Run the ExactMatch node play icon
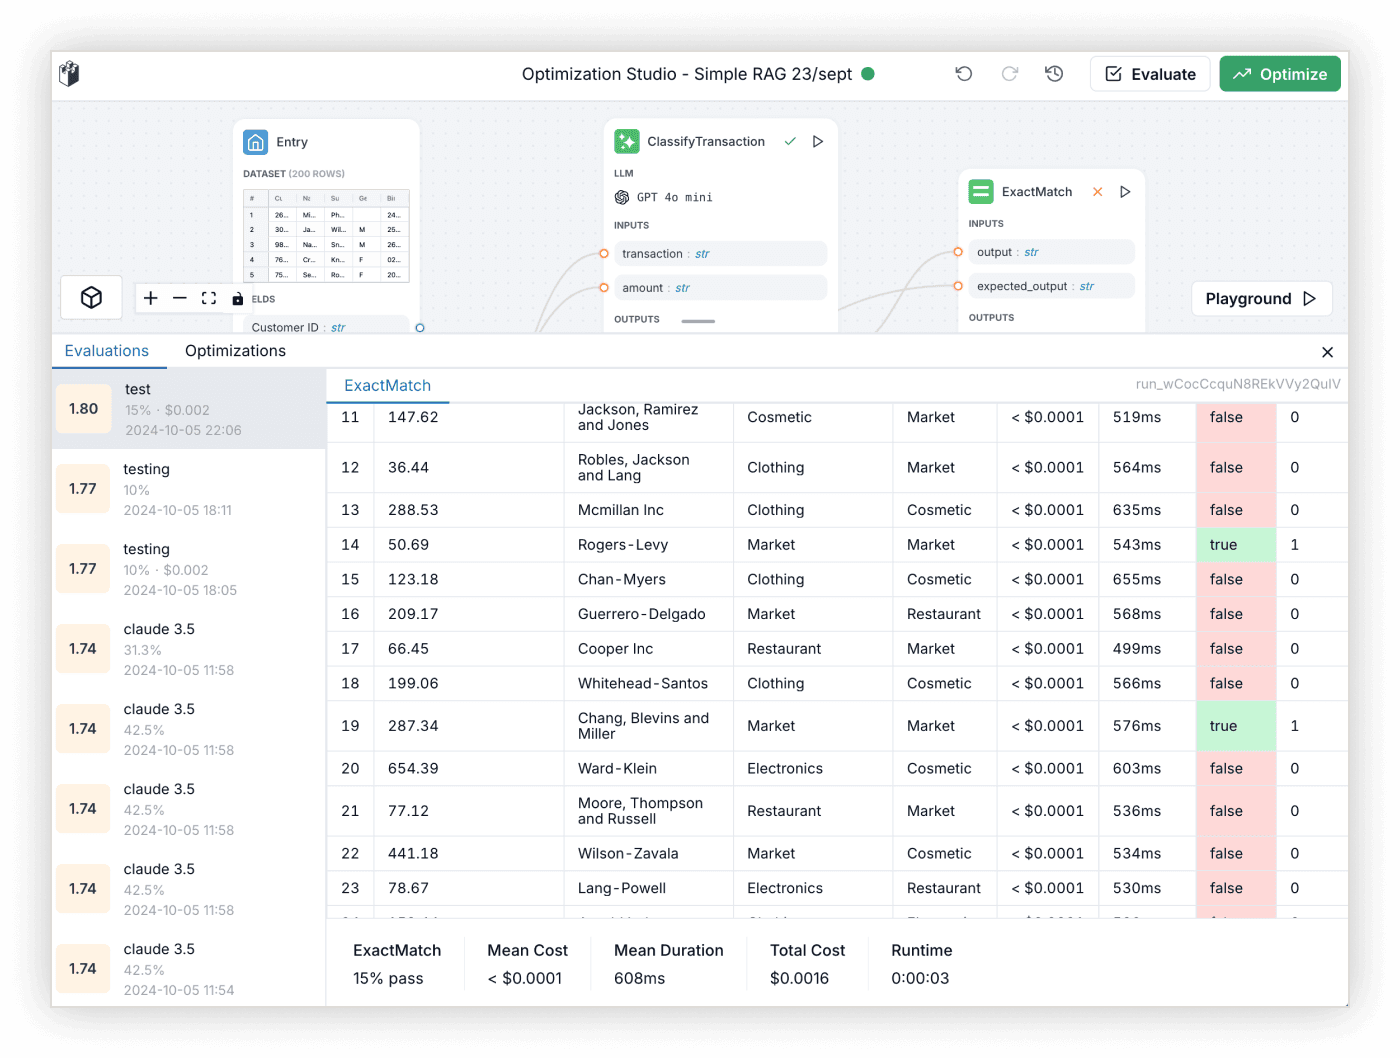This screenshot has height=1058, width=1400. [1125, 192]
